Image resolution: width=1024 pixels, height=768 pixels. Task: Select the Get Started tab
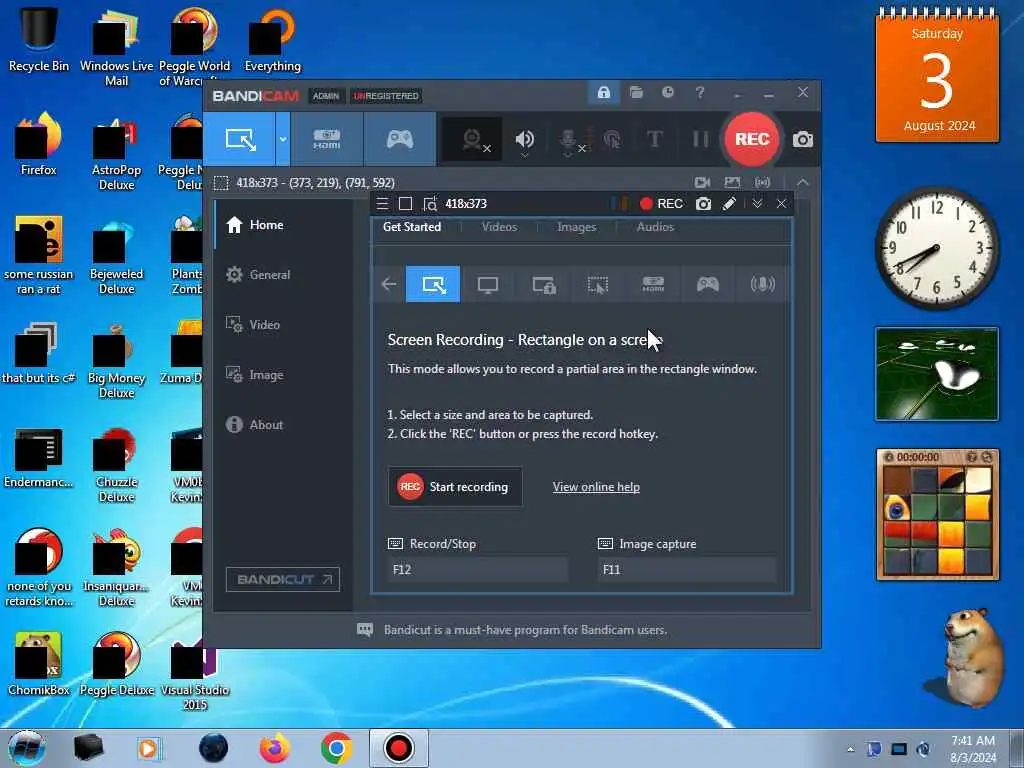click(x=411, y=227)
